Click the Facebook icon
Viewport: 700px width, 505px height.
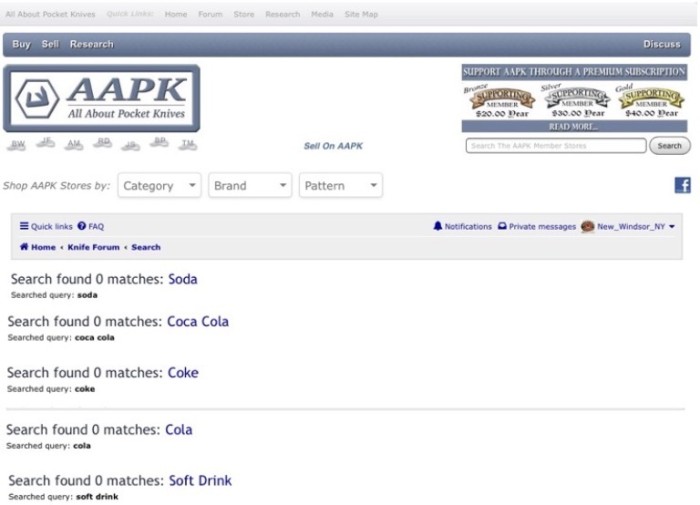click(682, 185)
